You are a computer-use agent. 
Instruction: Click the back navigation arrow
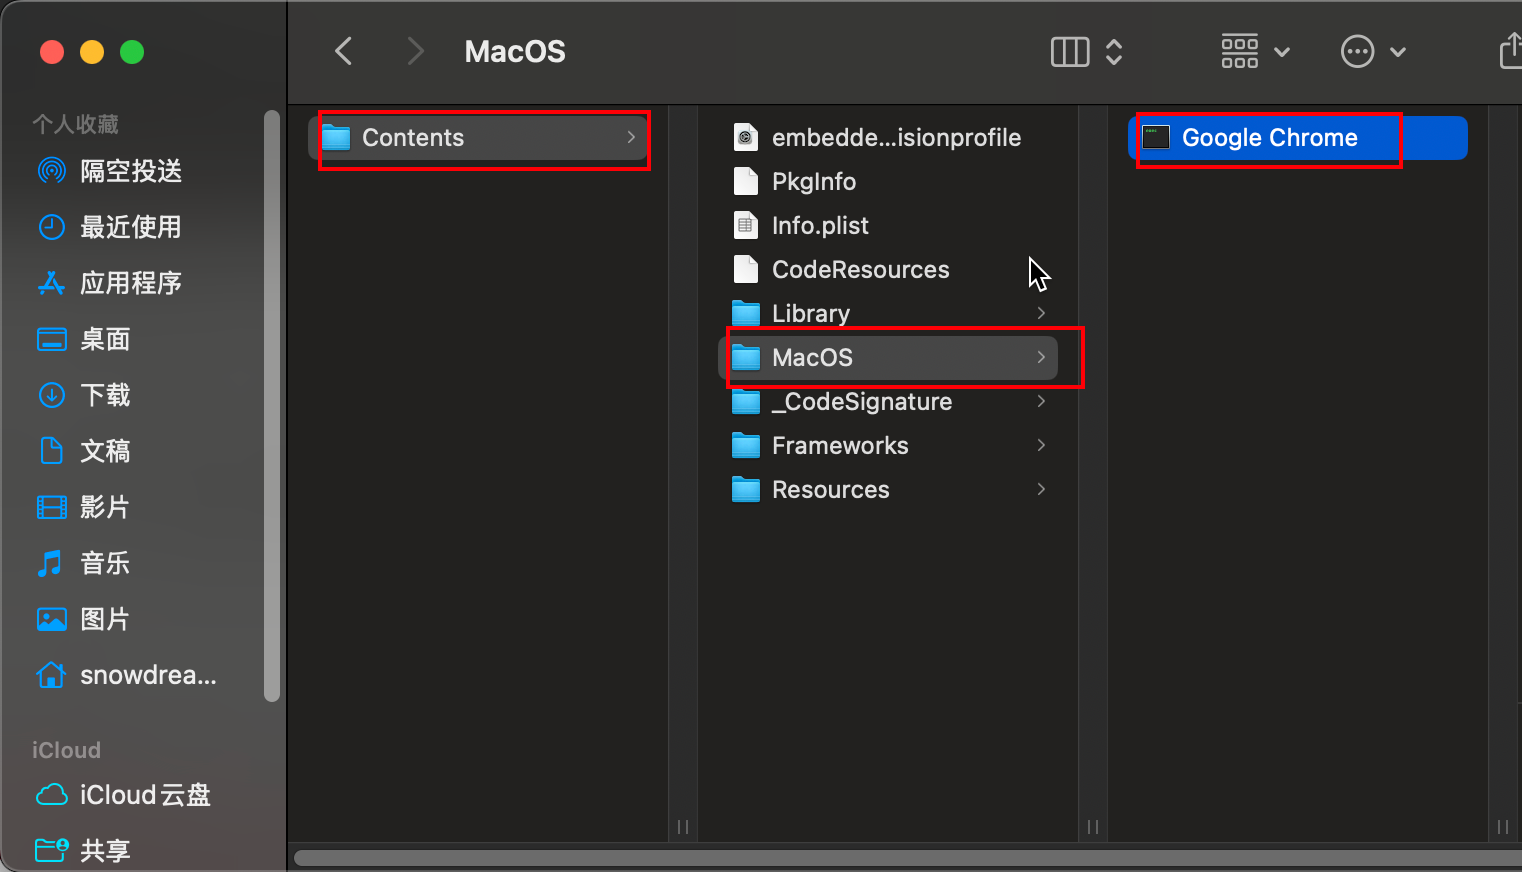pyautogui.click(x=344, y=51)
